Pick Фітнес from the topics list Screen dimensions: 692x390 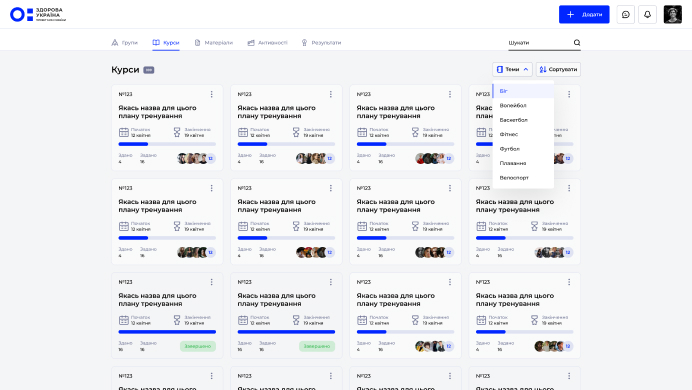(x=523, y=134)
